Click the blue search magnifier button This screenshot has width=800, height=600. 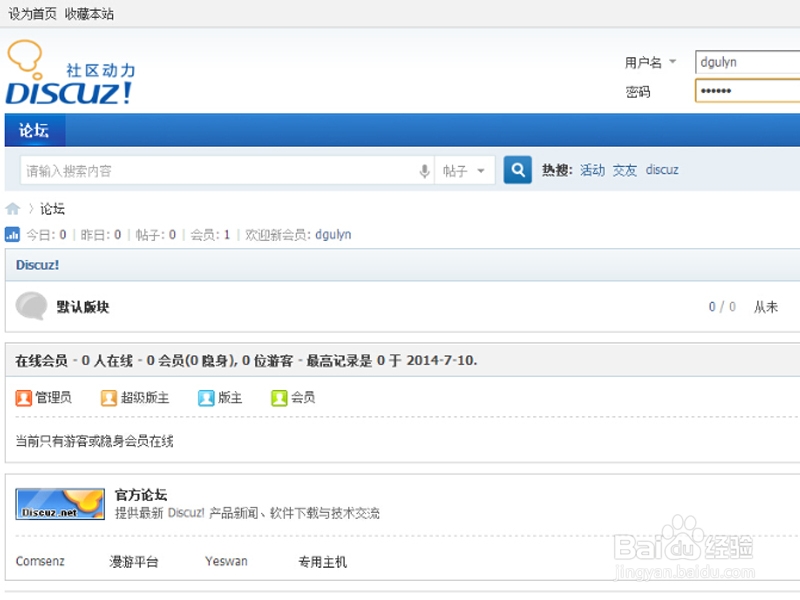(517, 170)
